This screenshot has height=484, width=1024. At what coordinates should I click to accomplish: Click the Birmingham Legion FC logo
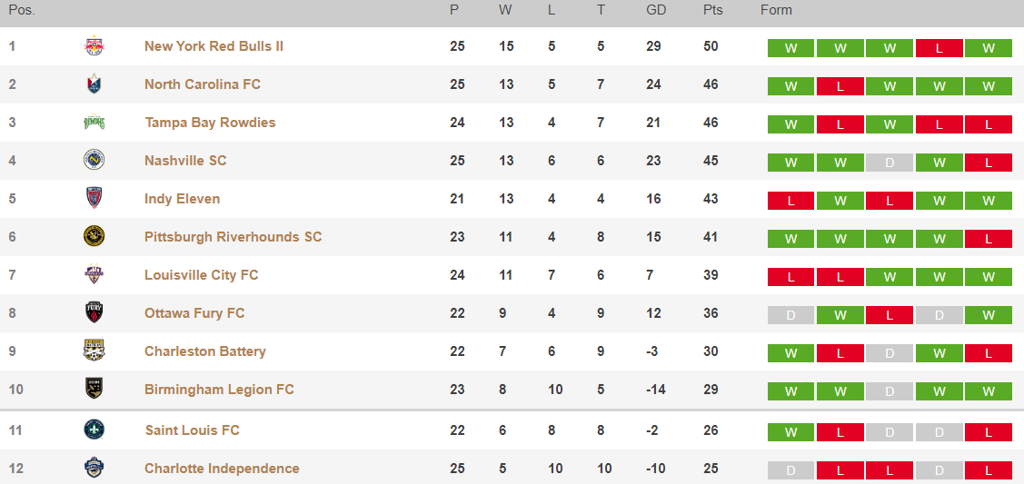click(94, 389)
